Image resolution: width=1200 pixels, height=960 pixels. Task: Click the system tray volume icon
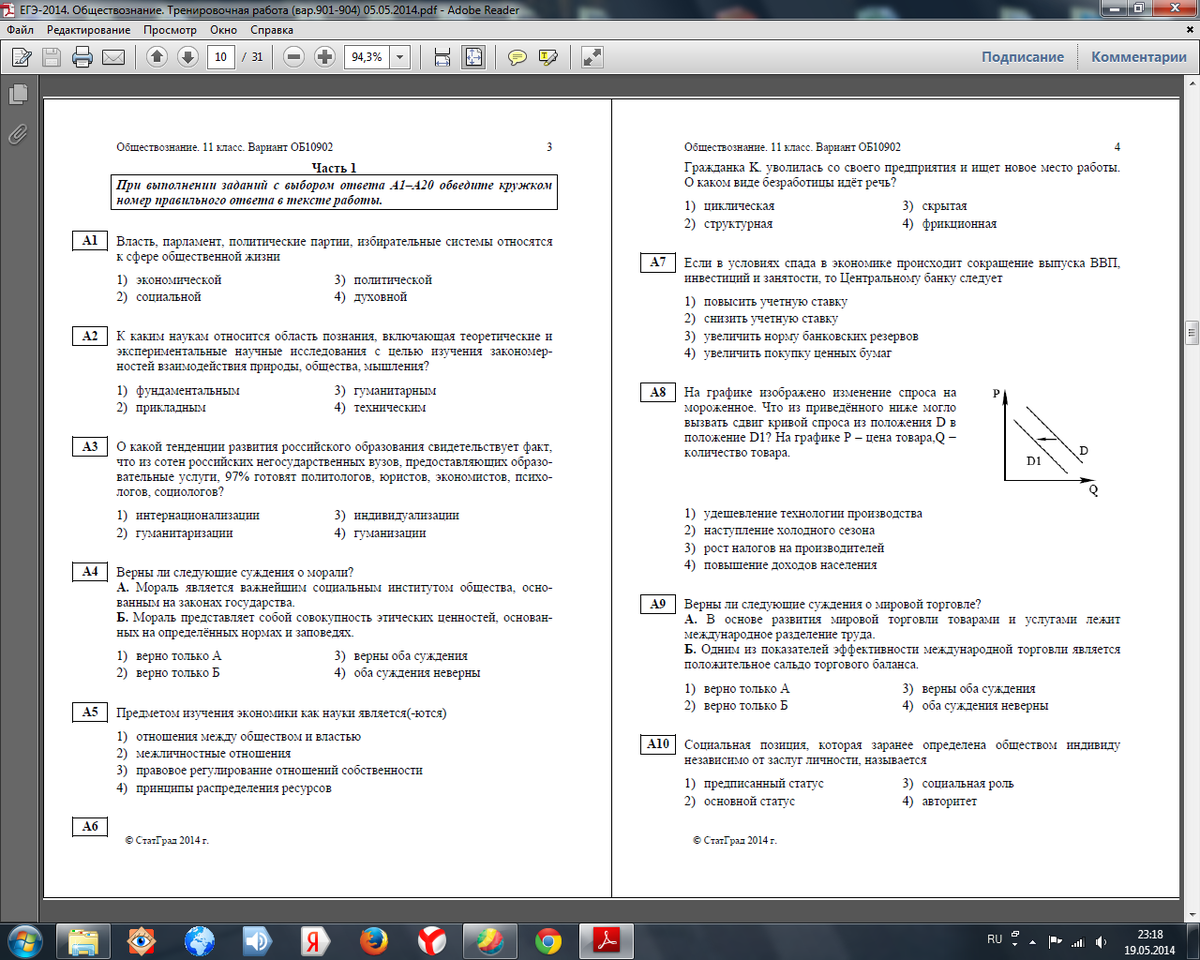click(1101, 941)
